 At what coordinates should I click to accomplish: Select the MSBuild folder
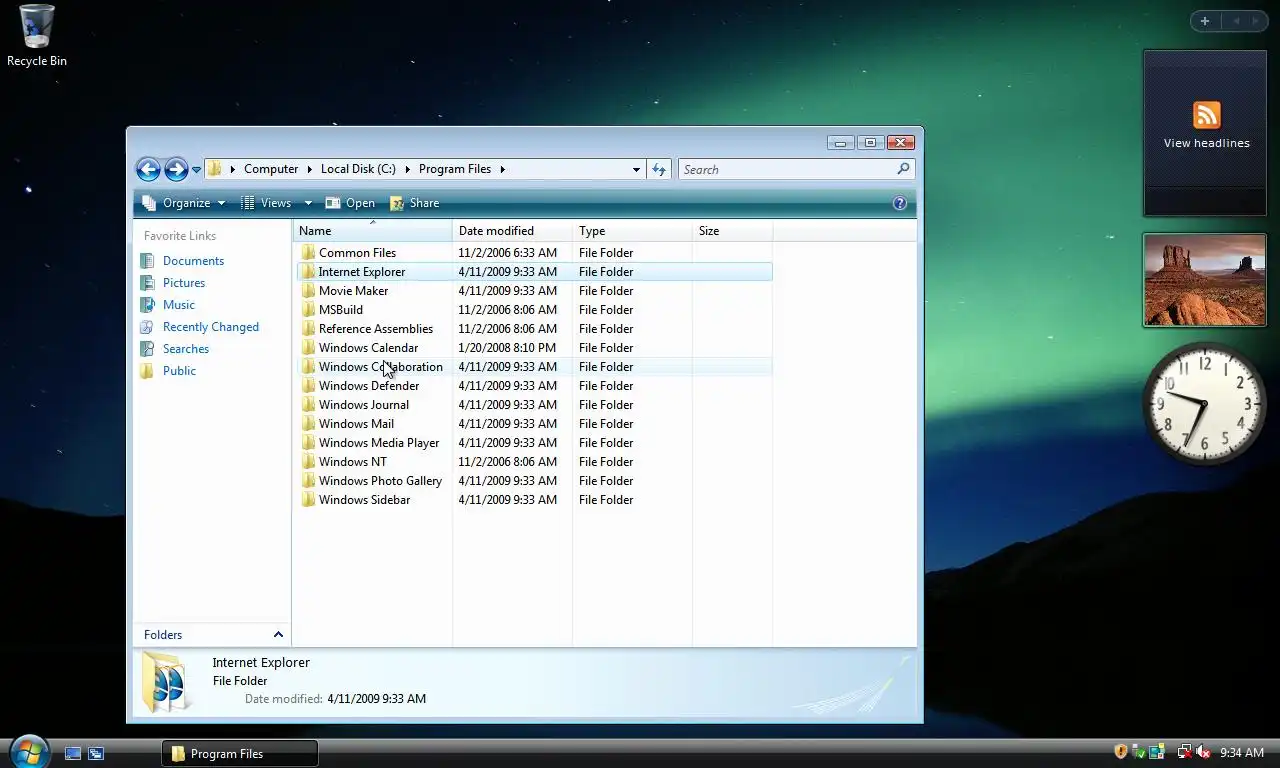click(x=340, y=310)
